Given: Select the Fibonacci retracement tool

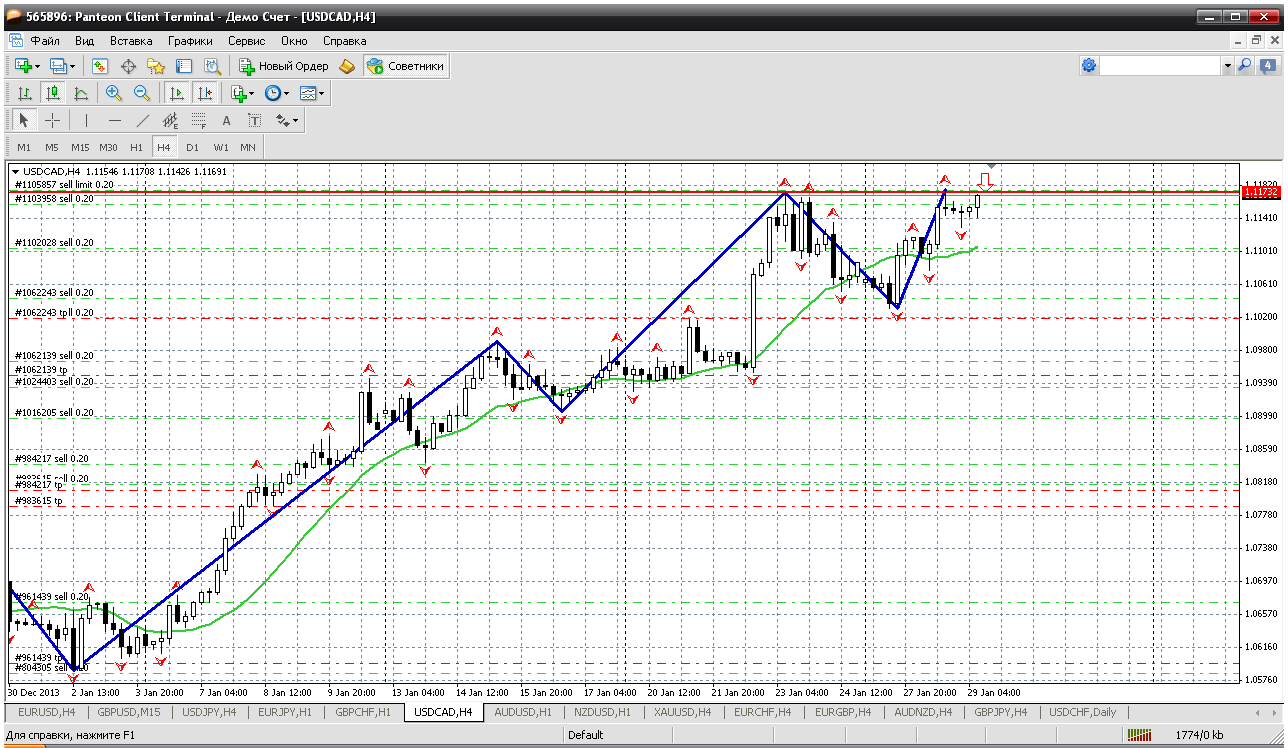Looking at the screenshot, I should click(199, 121).
